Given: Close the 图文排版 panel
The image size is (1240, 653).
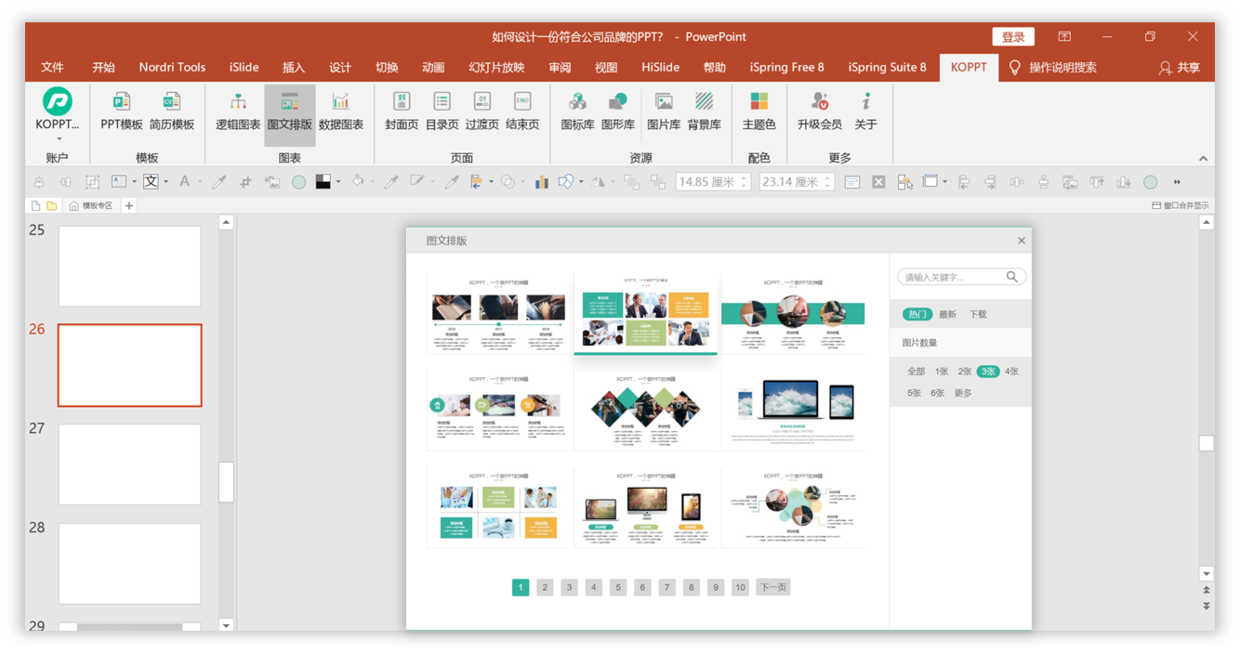Looking at the screenshot, I should [1021, 240].
